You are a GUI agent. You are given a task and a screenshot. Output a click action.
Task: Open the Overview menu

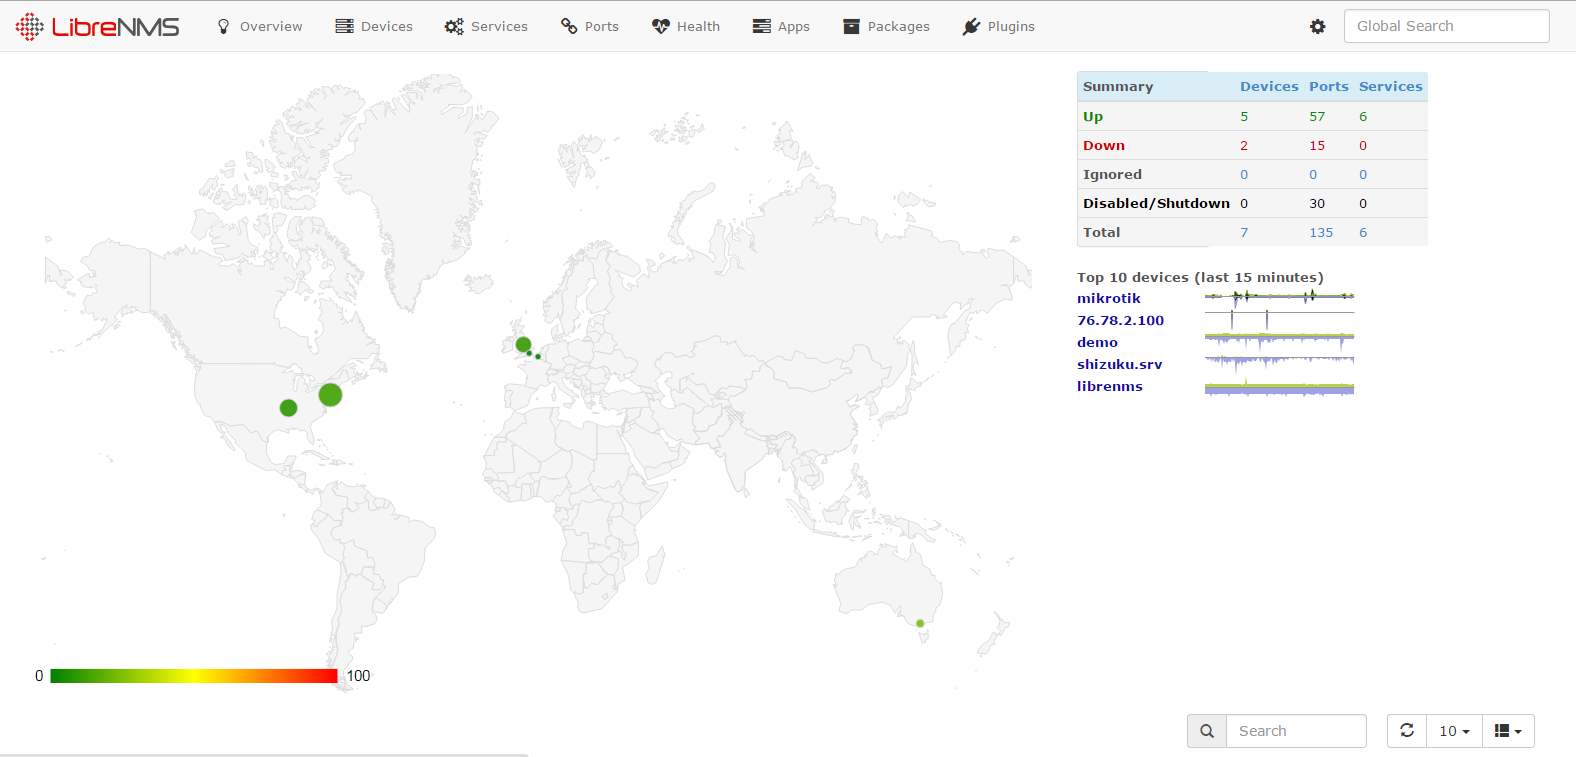[x=259, y=26]
